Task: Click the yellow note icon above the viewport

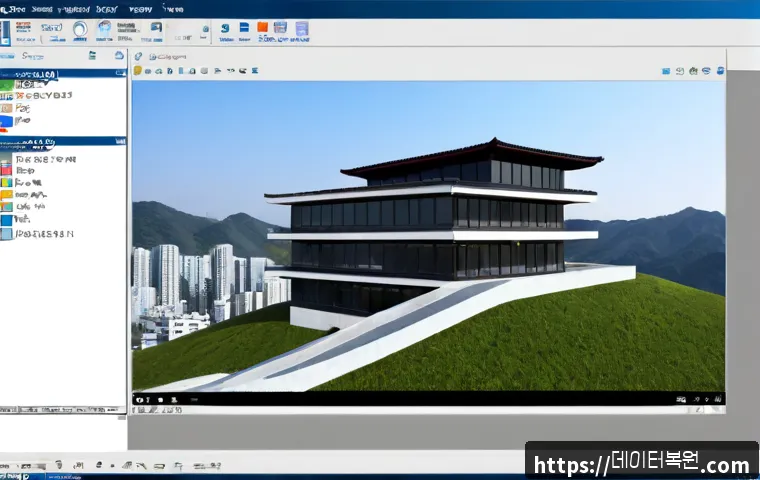Action: click(x=138, y=71)
